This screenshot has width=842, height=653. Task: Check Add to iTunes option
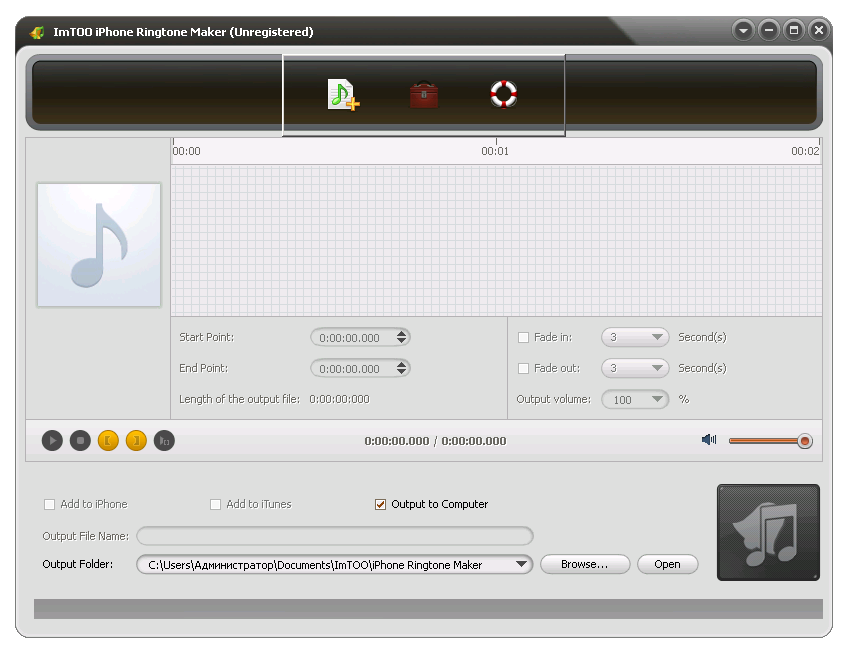[215, 504]
